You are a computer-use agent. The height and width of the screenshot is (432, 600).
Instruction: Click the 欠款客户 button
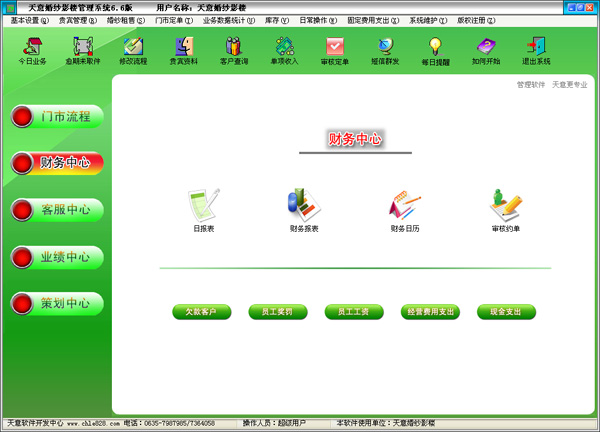(x=201, y=312)
